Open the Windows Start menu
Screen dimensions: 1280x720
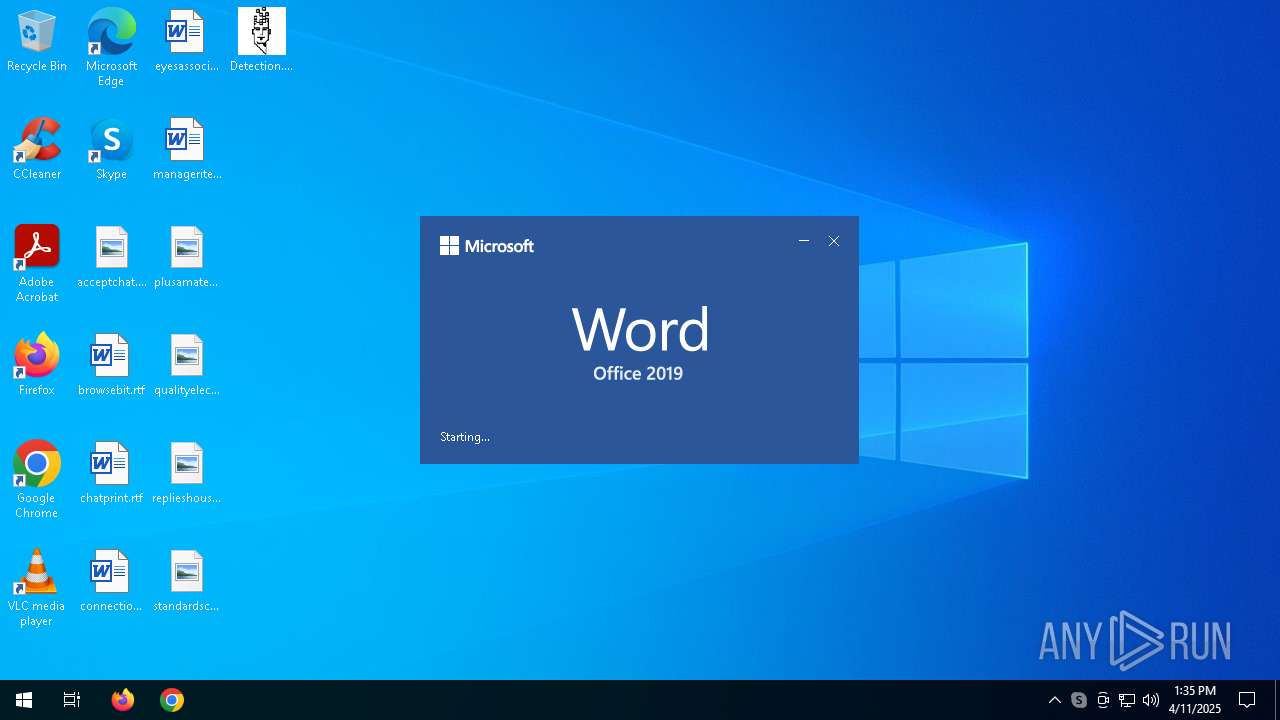pos(24,700)
